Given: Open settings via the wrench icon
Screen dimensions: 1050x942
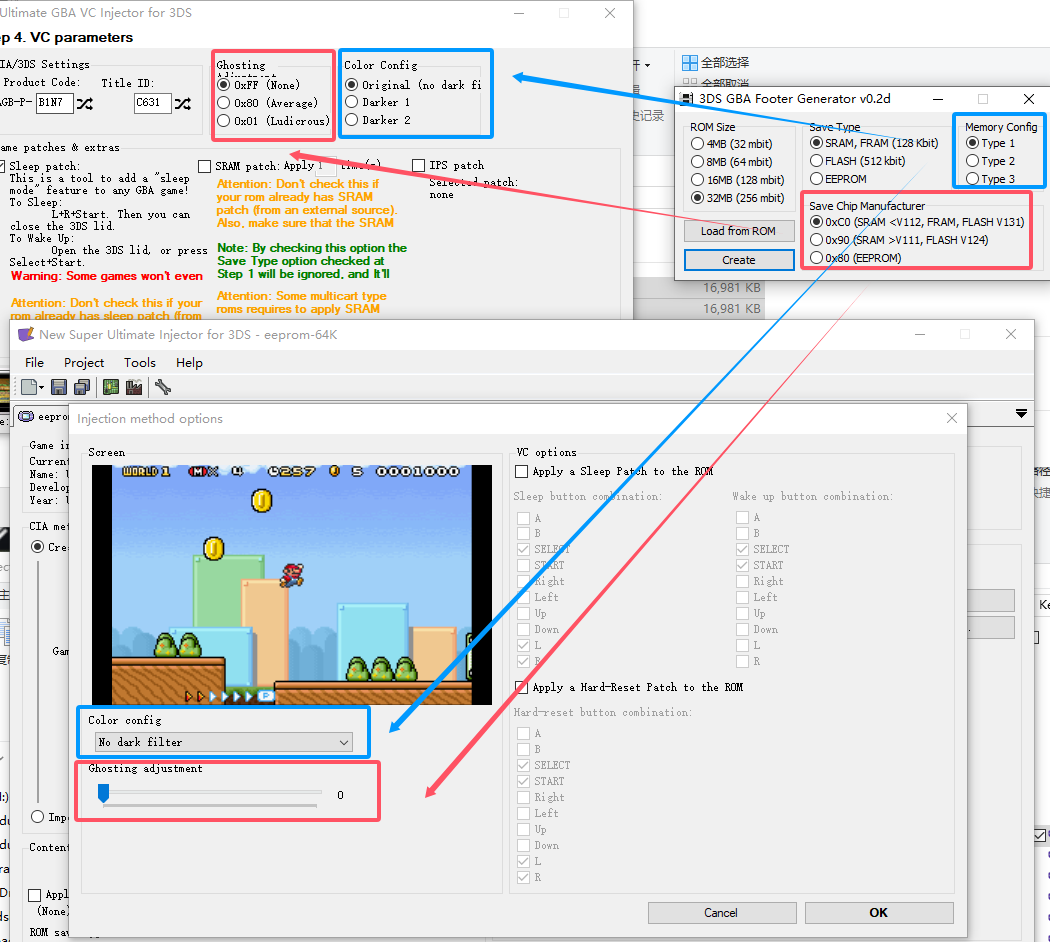Looking at the screenshot, I should point(163,387).
